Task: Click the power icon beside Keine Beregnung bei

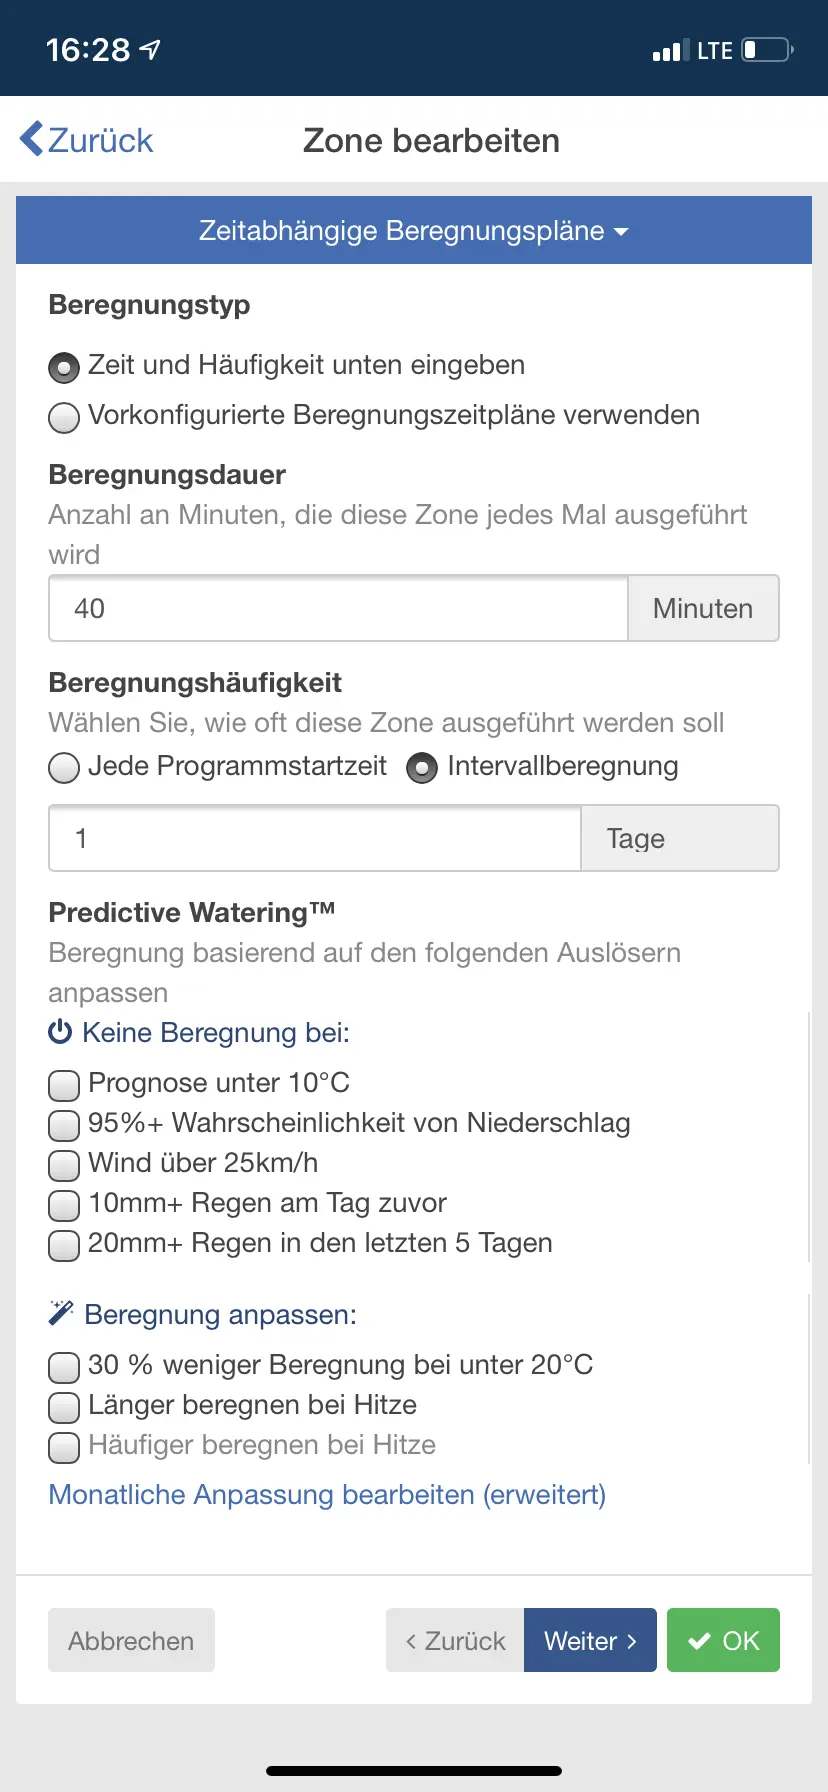Action: pos(60,1032)
